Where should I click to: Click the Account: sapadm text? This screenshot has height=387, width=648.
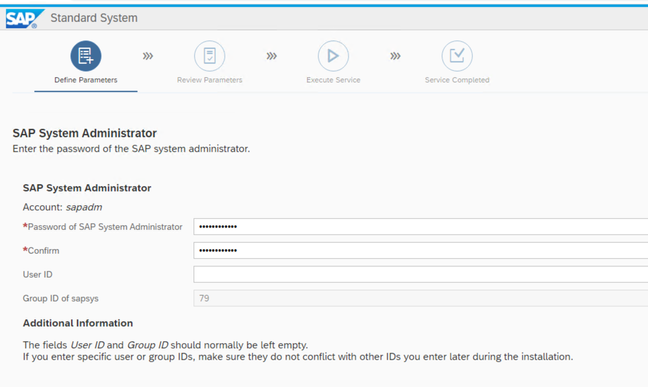click(62, 207)
